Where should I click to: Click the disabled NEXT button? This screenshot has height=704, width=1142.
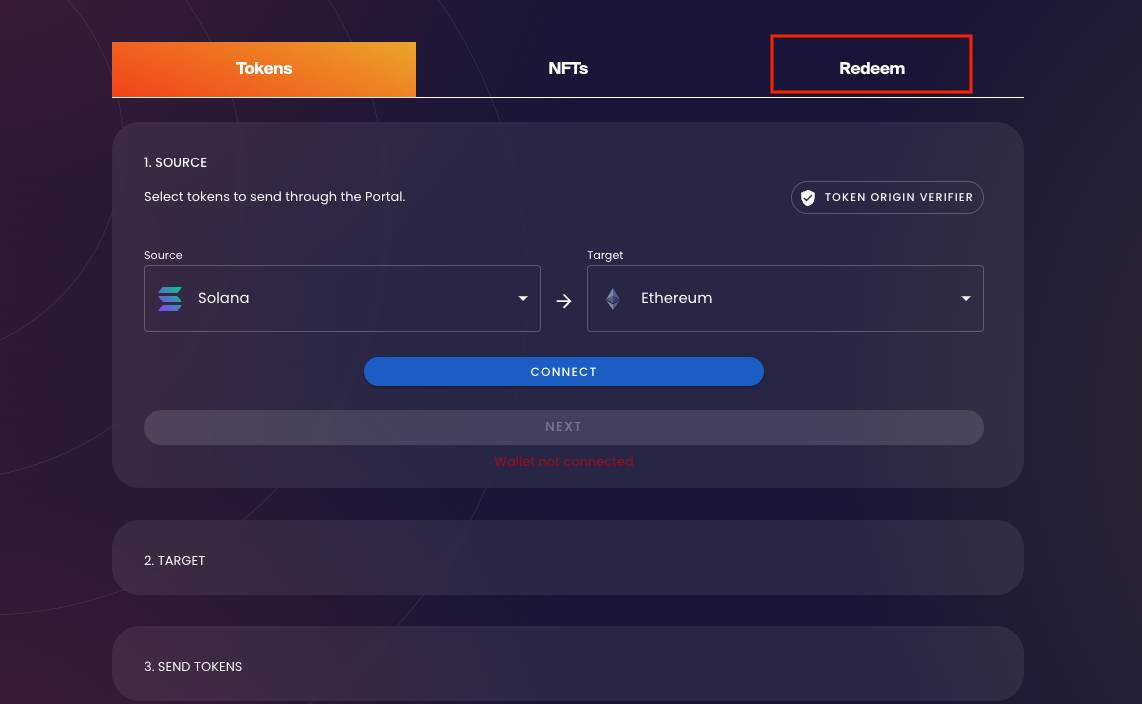564,426
